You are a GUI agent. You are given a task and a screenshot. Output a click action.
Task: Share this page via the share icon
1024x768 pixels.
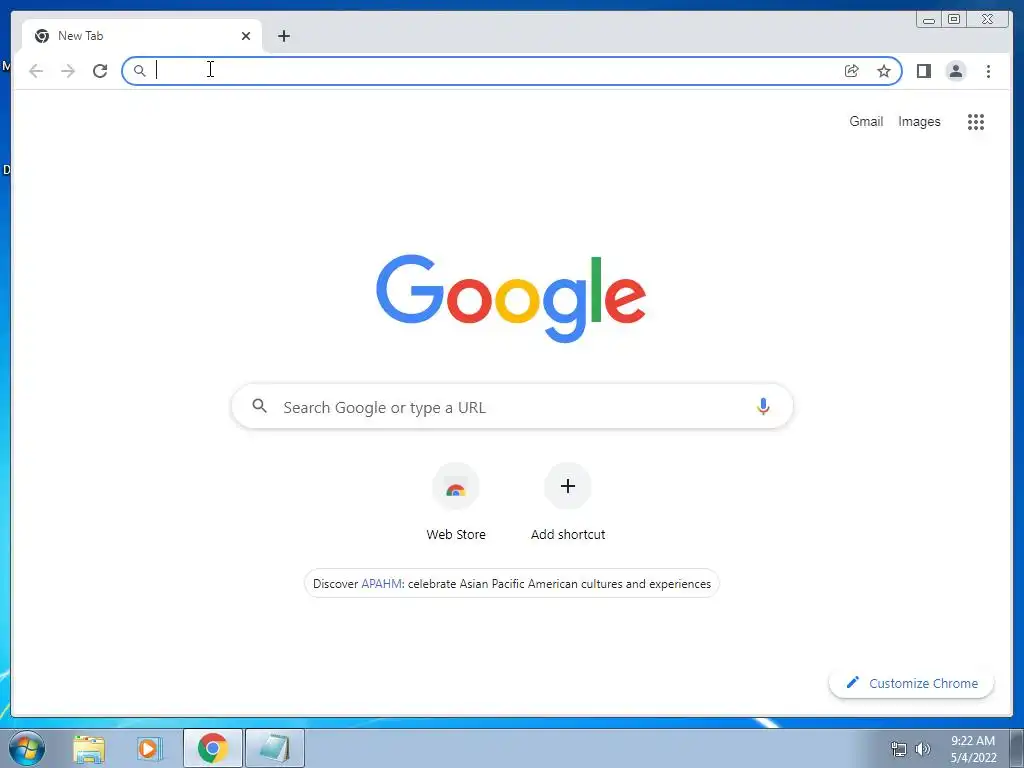click(x=851, y=71)
